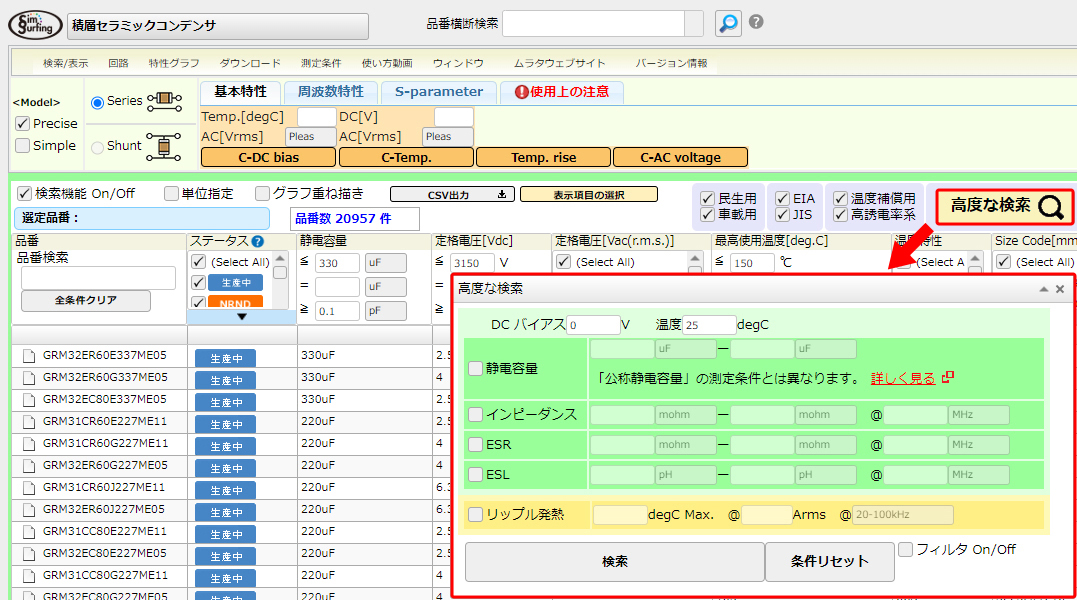Collapse the 高度な検索 panel with the triangle icon

(x=1044, y=289)
